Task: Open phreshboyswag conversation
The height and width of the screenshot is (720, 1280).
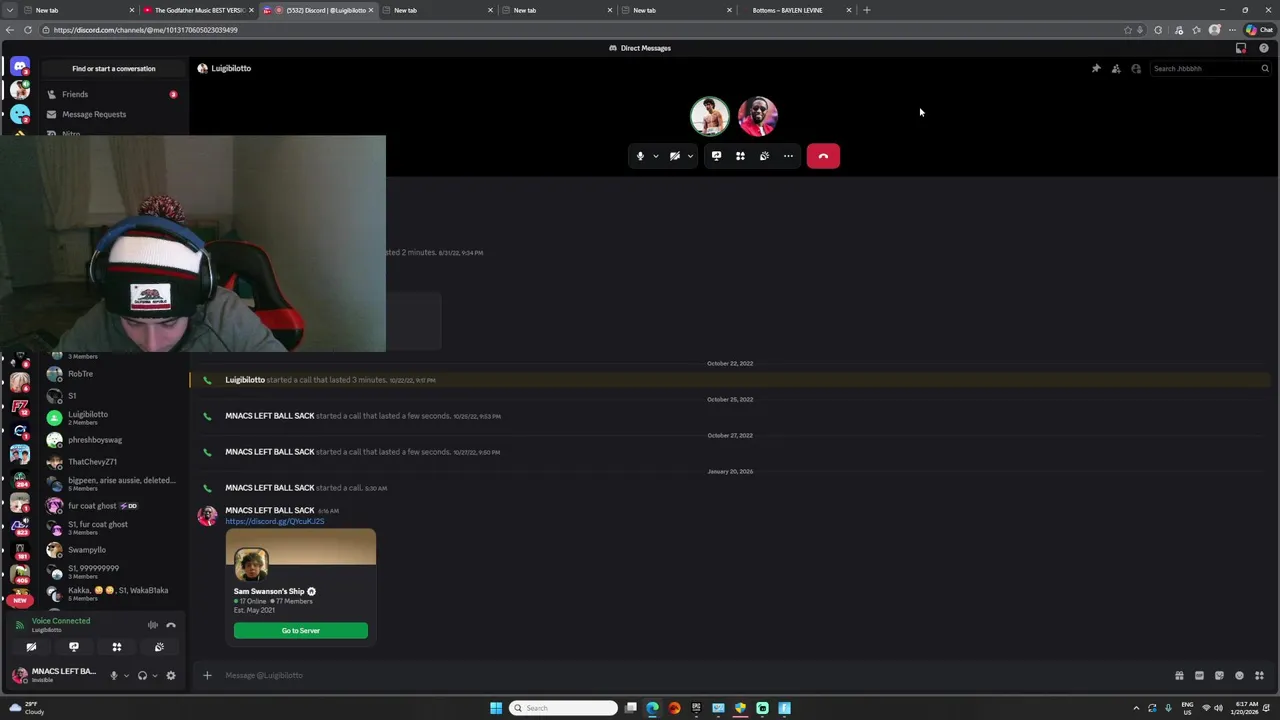Action: click(113, 440)
